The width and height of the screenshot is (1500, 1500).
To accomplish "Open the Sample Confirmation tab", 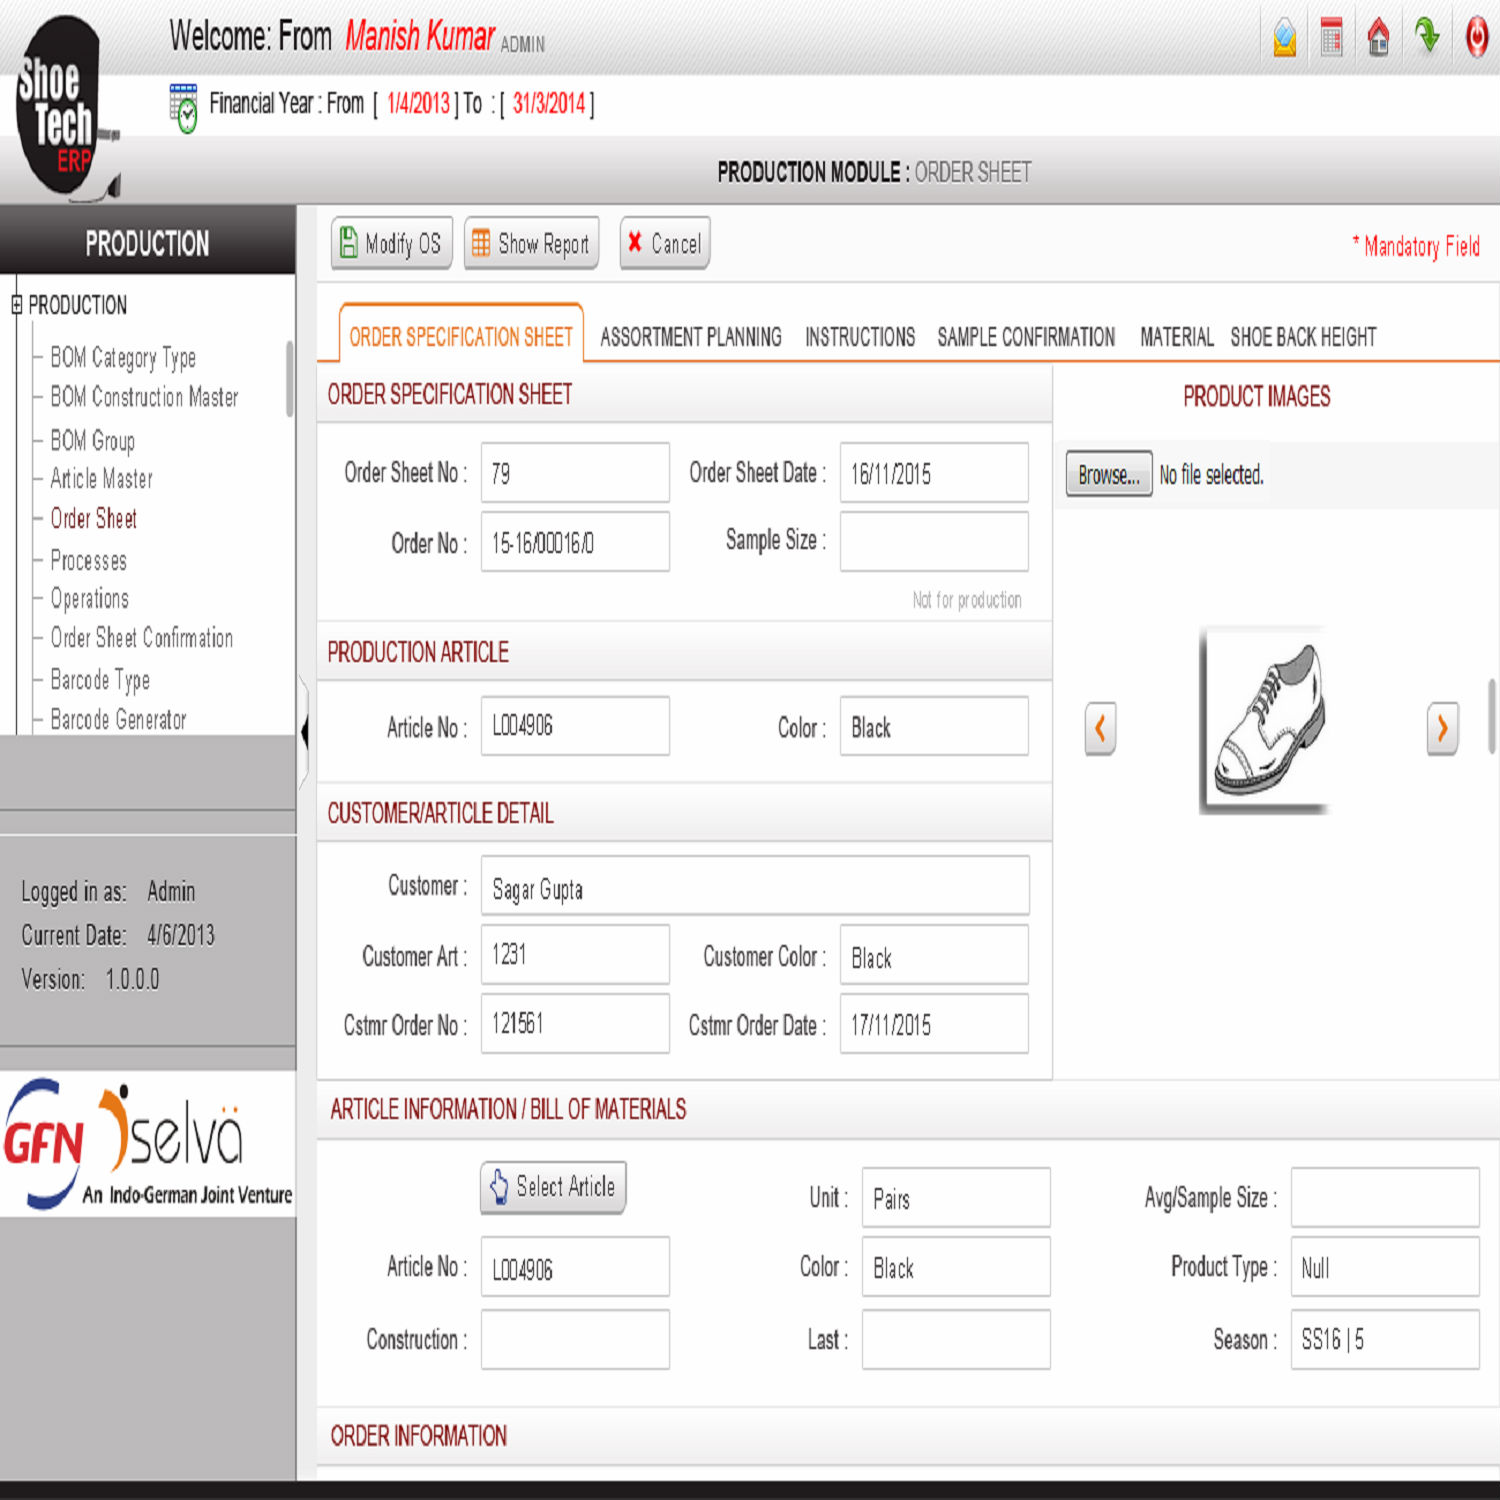I will [1025, 337].
